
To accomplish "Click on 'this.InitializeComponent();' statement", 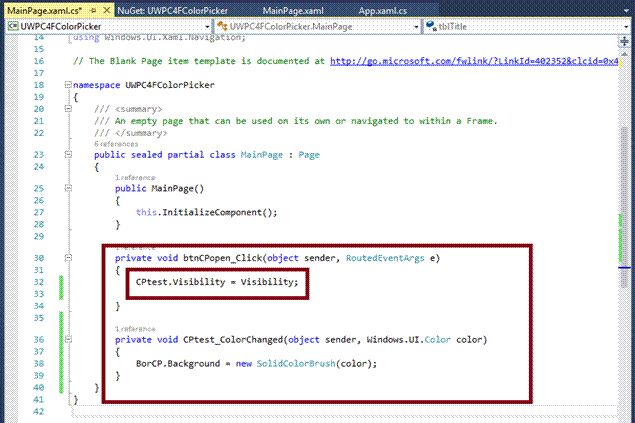I will point(207,212).
